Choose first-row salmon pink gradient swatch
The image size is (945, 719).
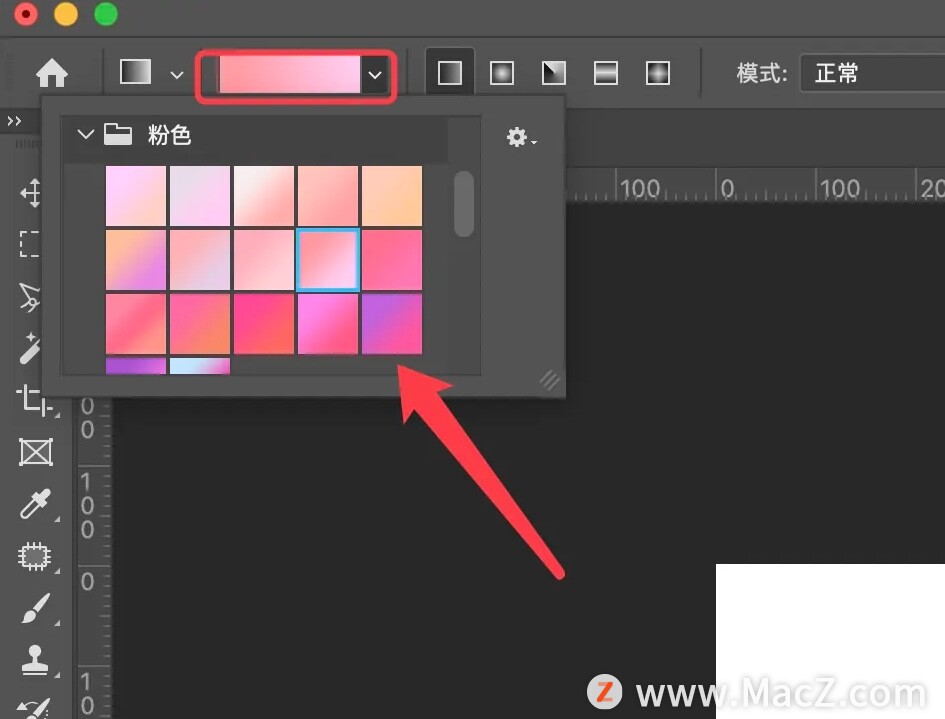(328, 196)
